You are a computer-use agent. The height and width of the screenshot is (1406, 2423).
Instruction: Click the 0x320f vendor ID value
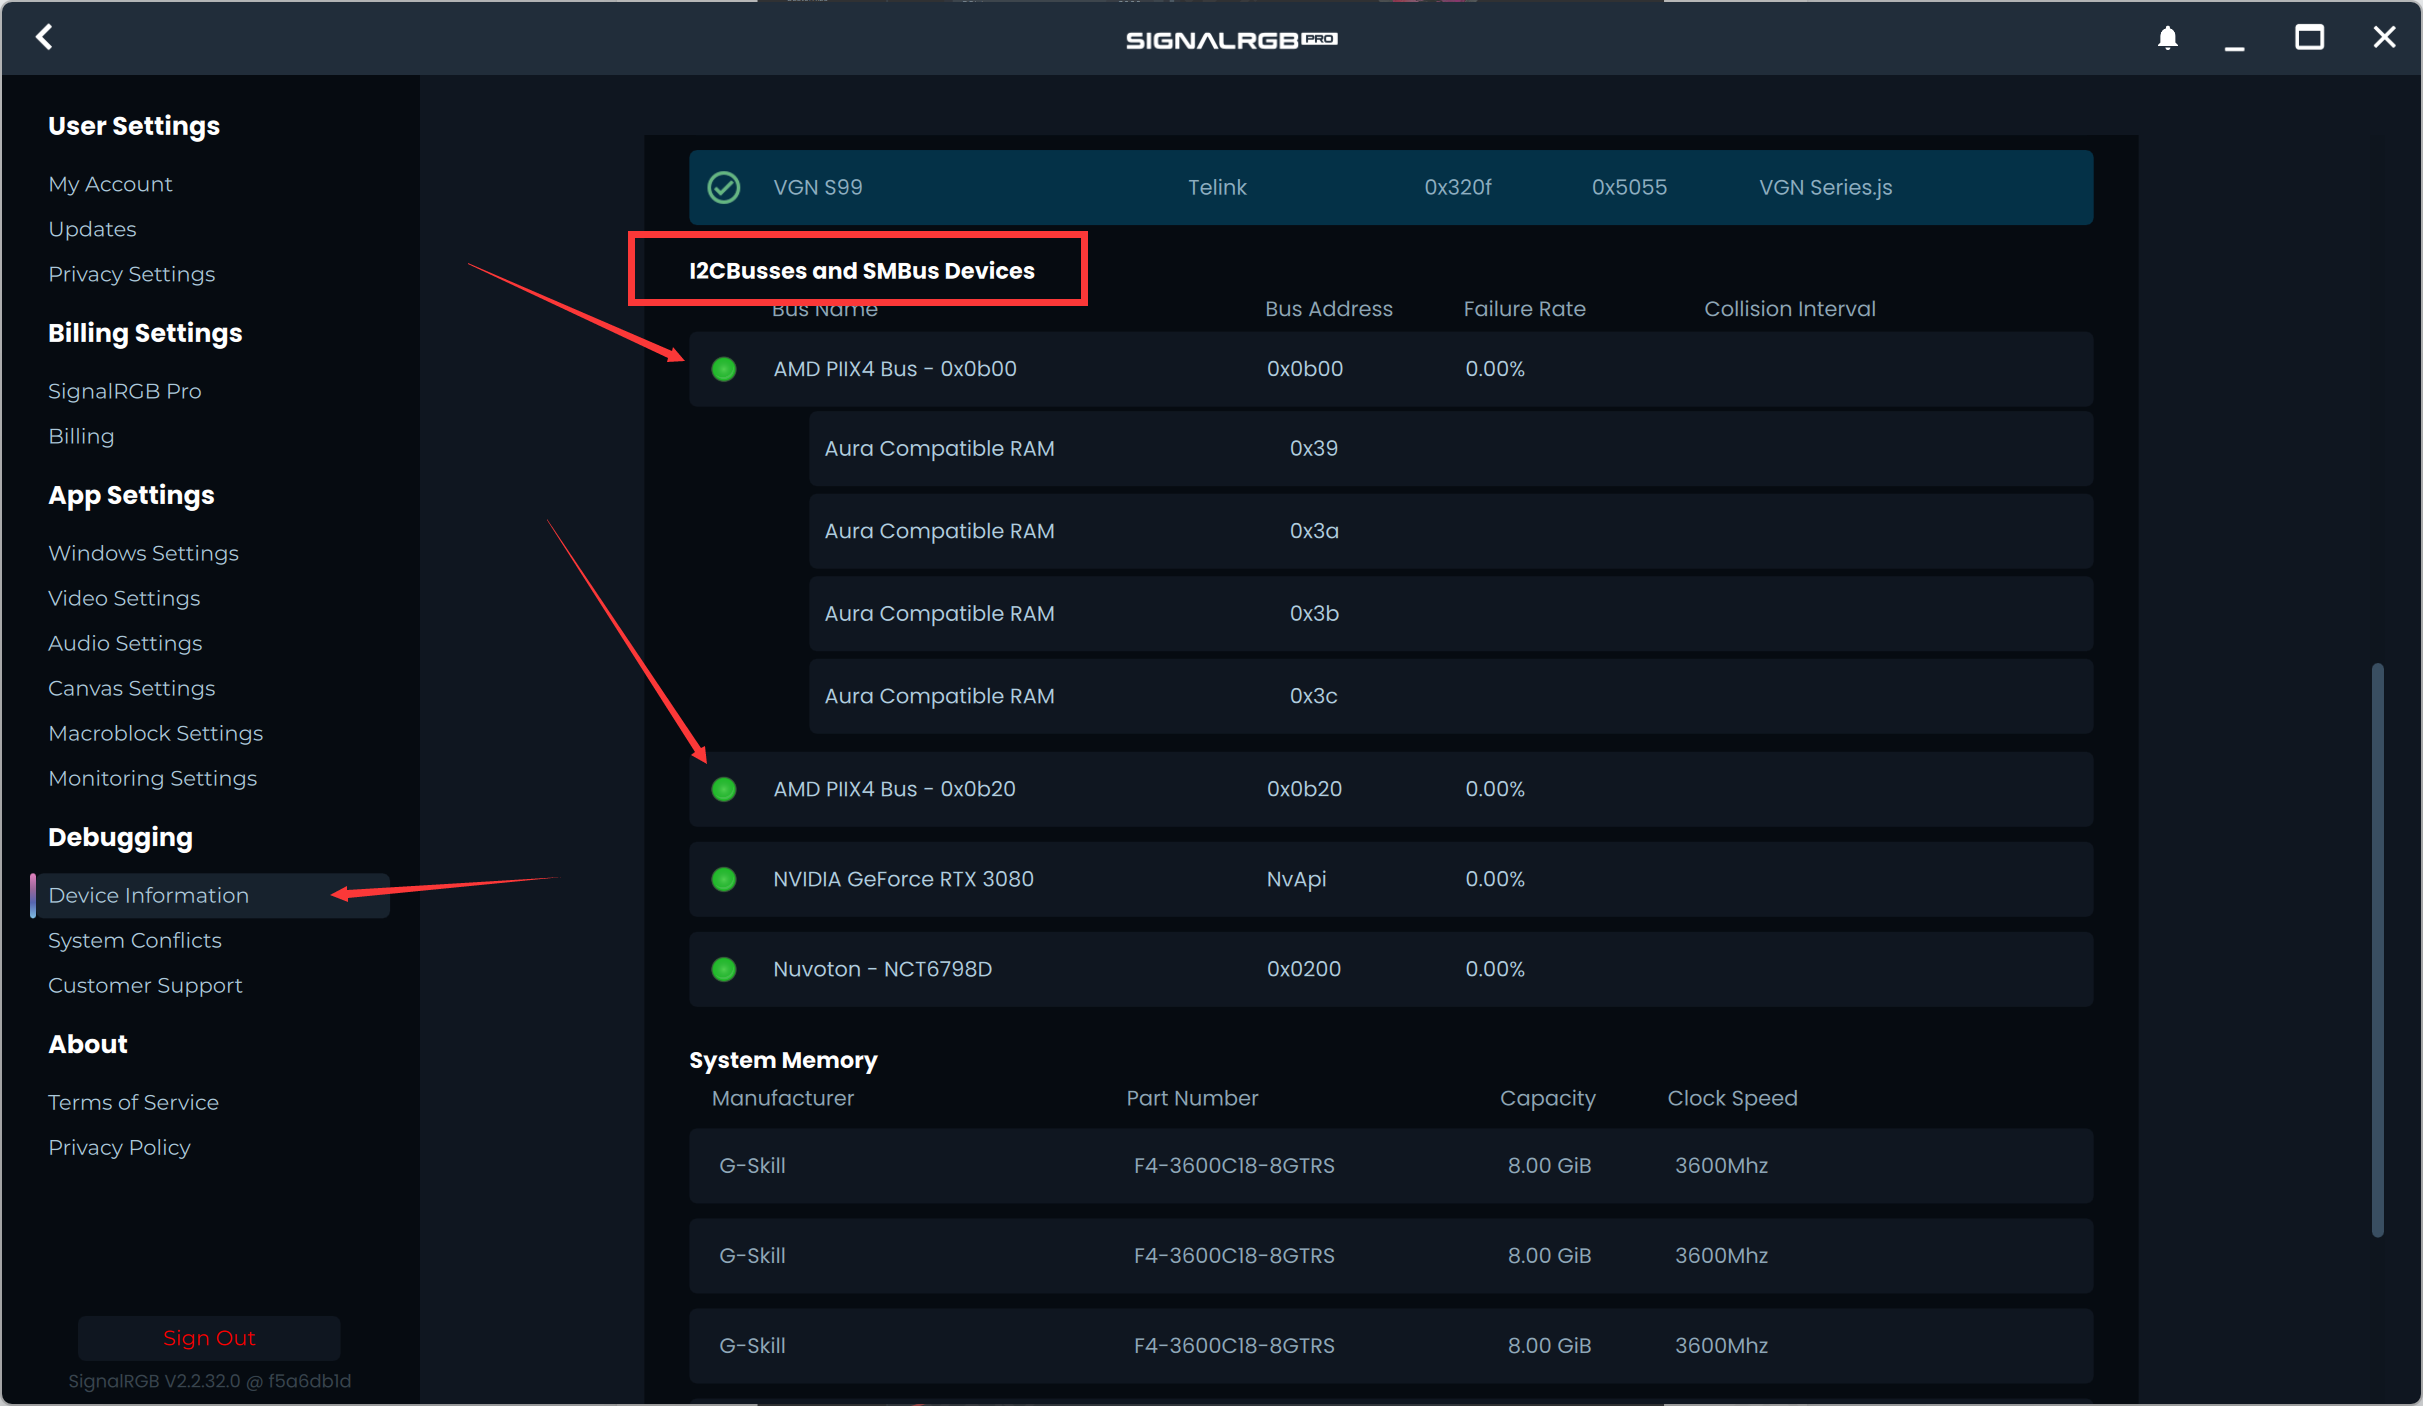coord(1457,187)
